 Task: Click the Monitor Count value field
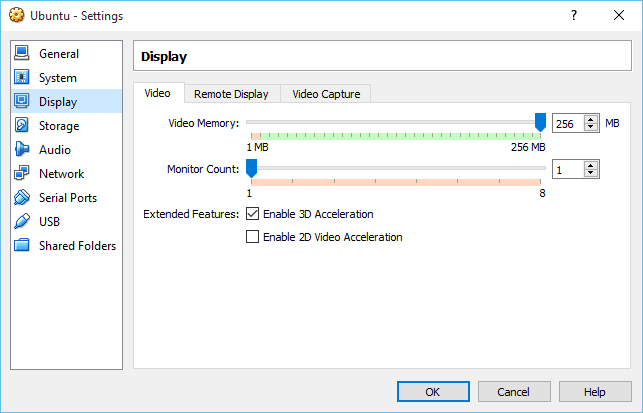tap(568, 169)
